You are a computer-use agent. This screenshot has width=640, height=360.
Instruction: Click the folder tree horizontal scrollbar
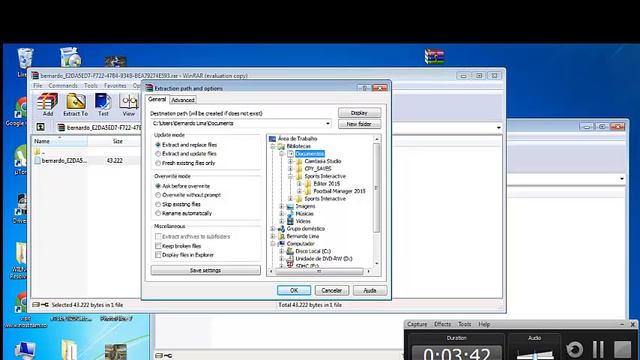coord(319,271)
